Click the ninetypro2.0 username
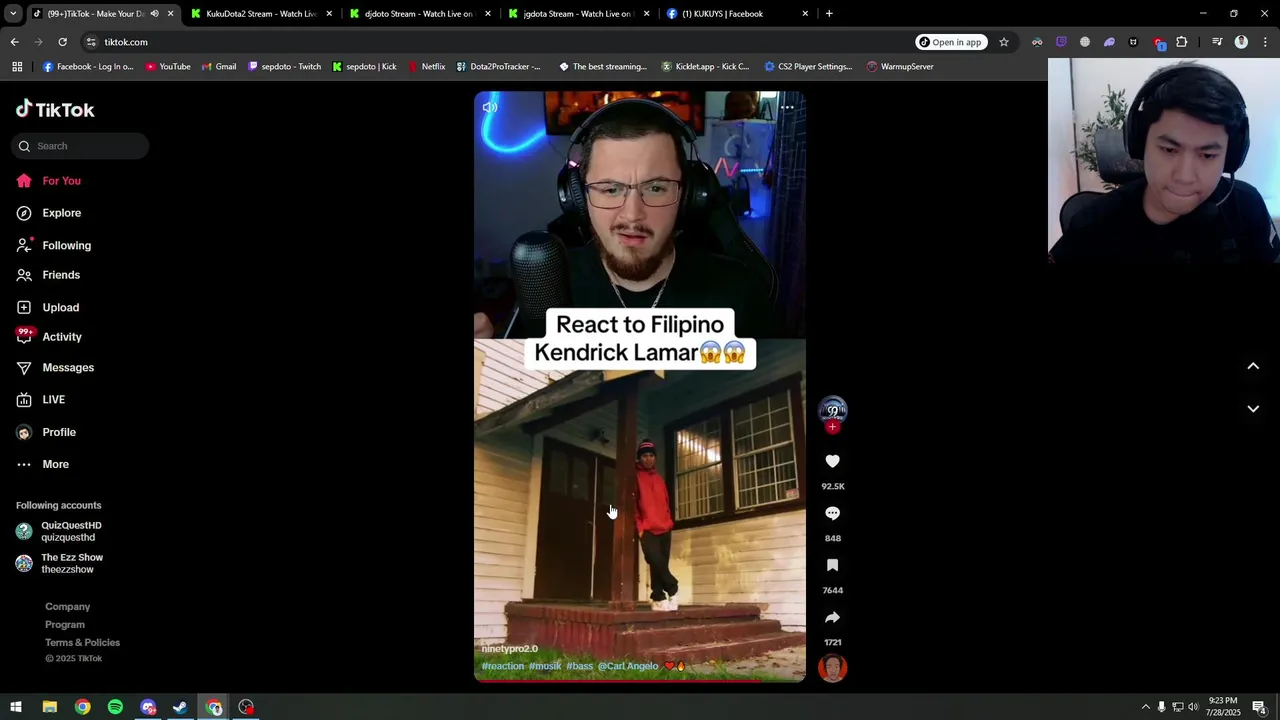The image size is (1280, 720). 510,649
